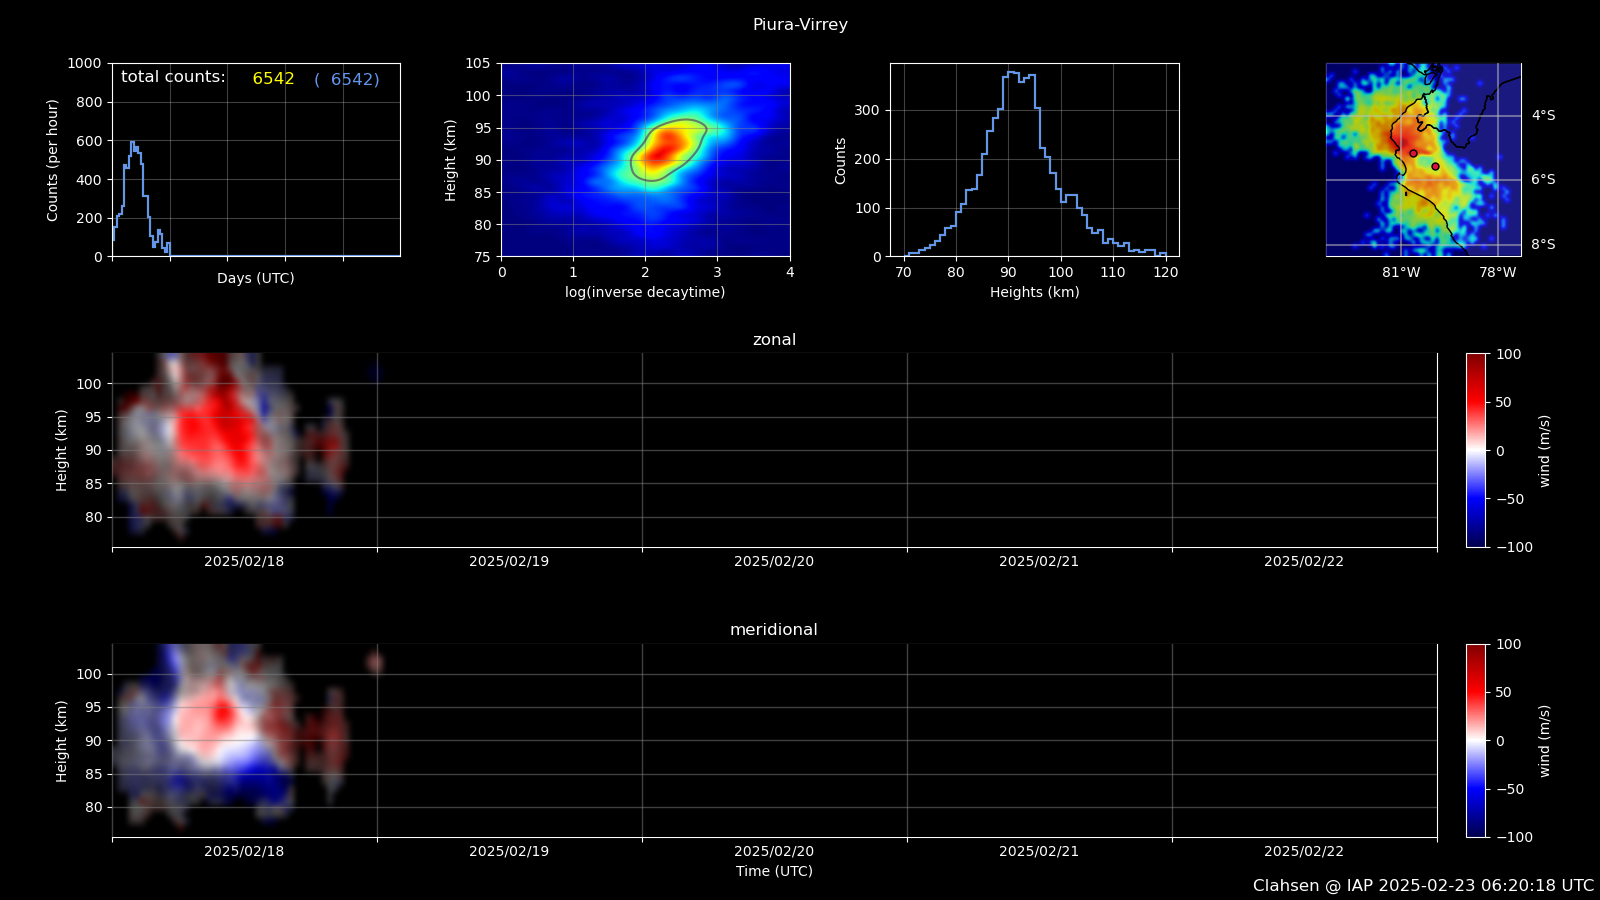The height and width of the screenshot is (900, 1600).
Task: Click the zonal plot "Height (km)" label
Action: click(x=62, y=450)
